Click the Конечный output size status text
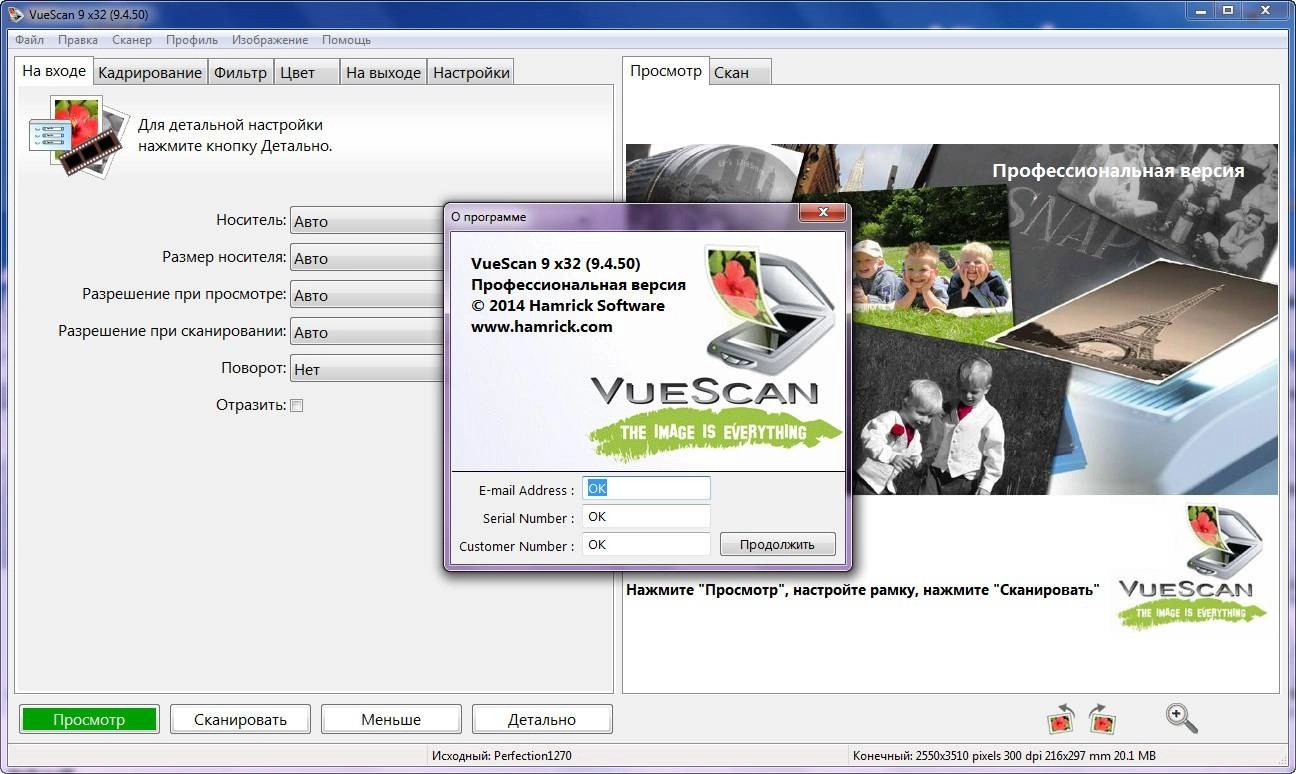Screen dimensions: 1296x774 [x=1004, y=756]
